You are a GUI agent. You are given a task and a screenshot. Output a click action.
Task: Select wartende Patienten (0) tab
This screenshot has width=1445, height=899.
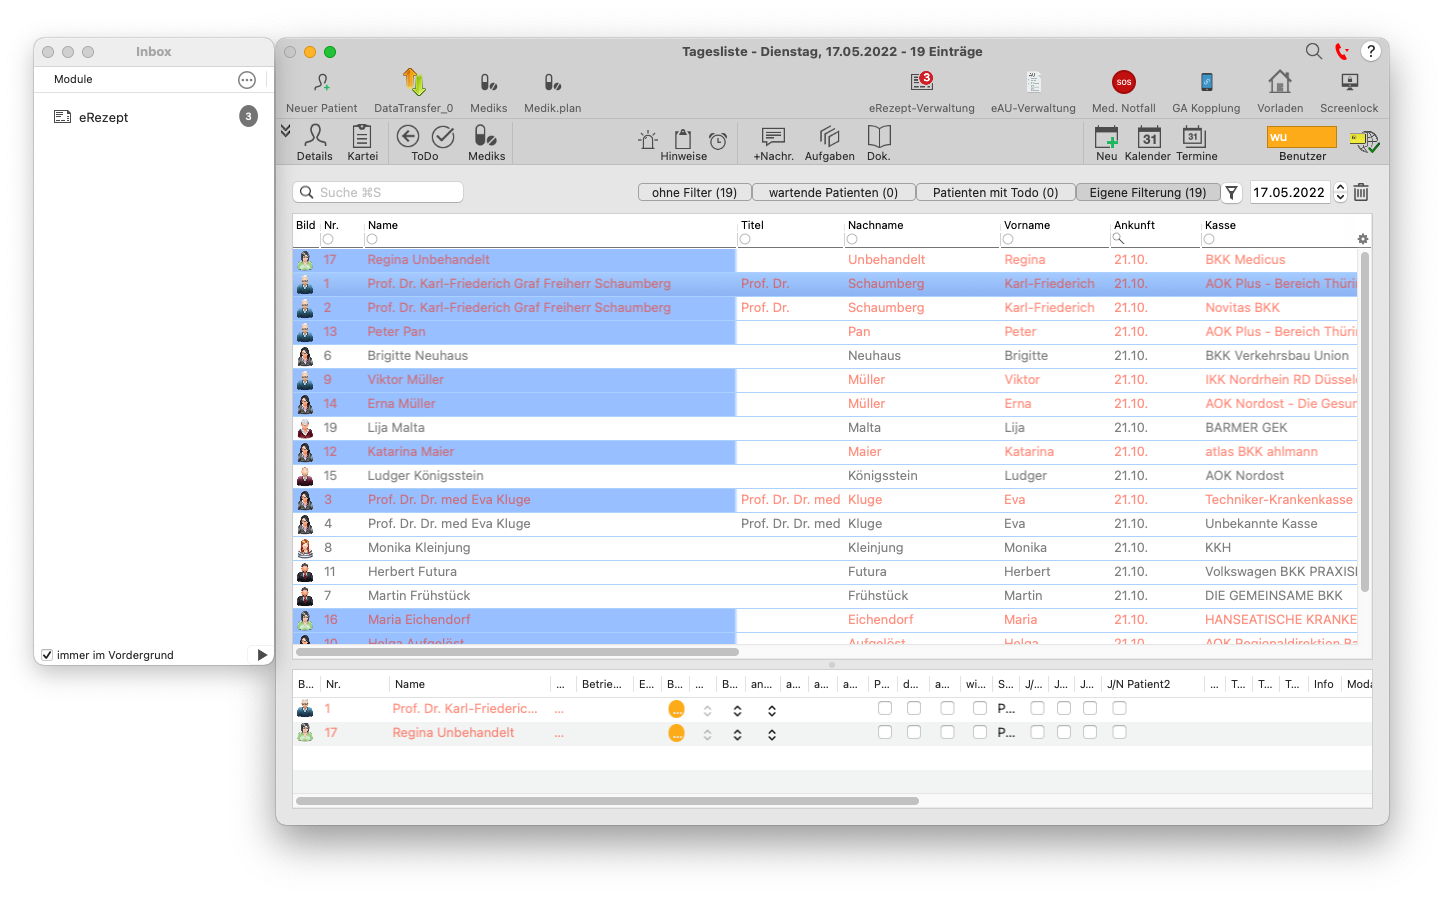click(833, 192)
